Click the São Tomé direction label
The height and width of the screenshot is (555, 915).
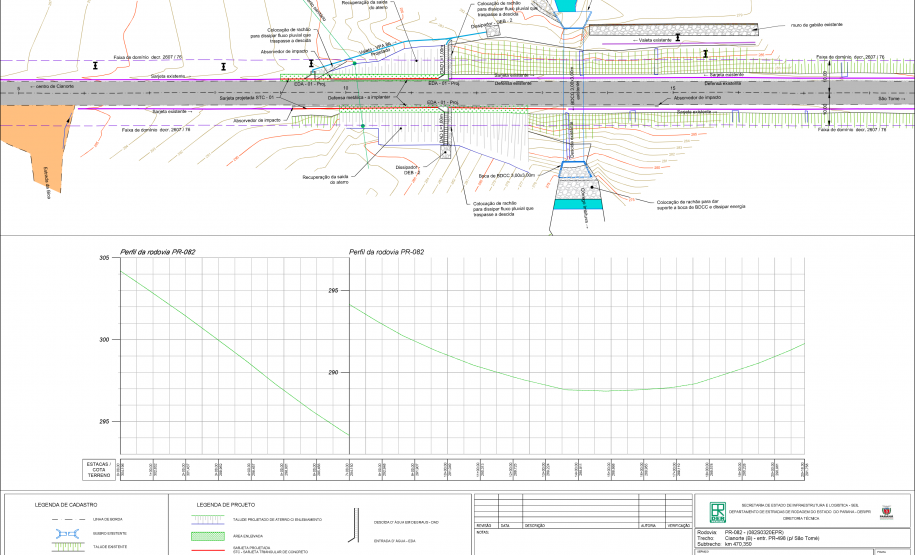pos(893,99)
